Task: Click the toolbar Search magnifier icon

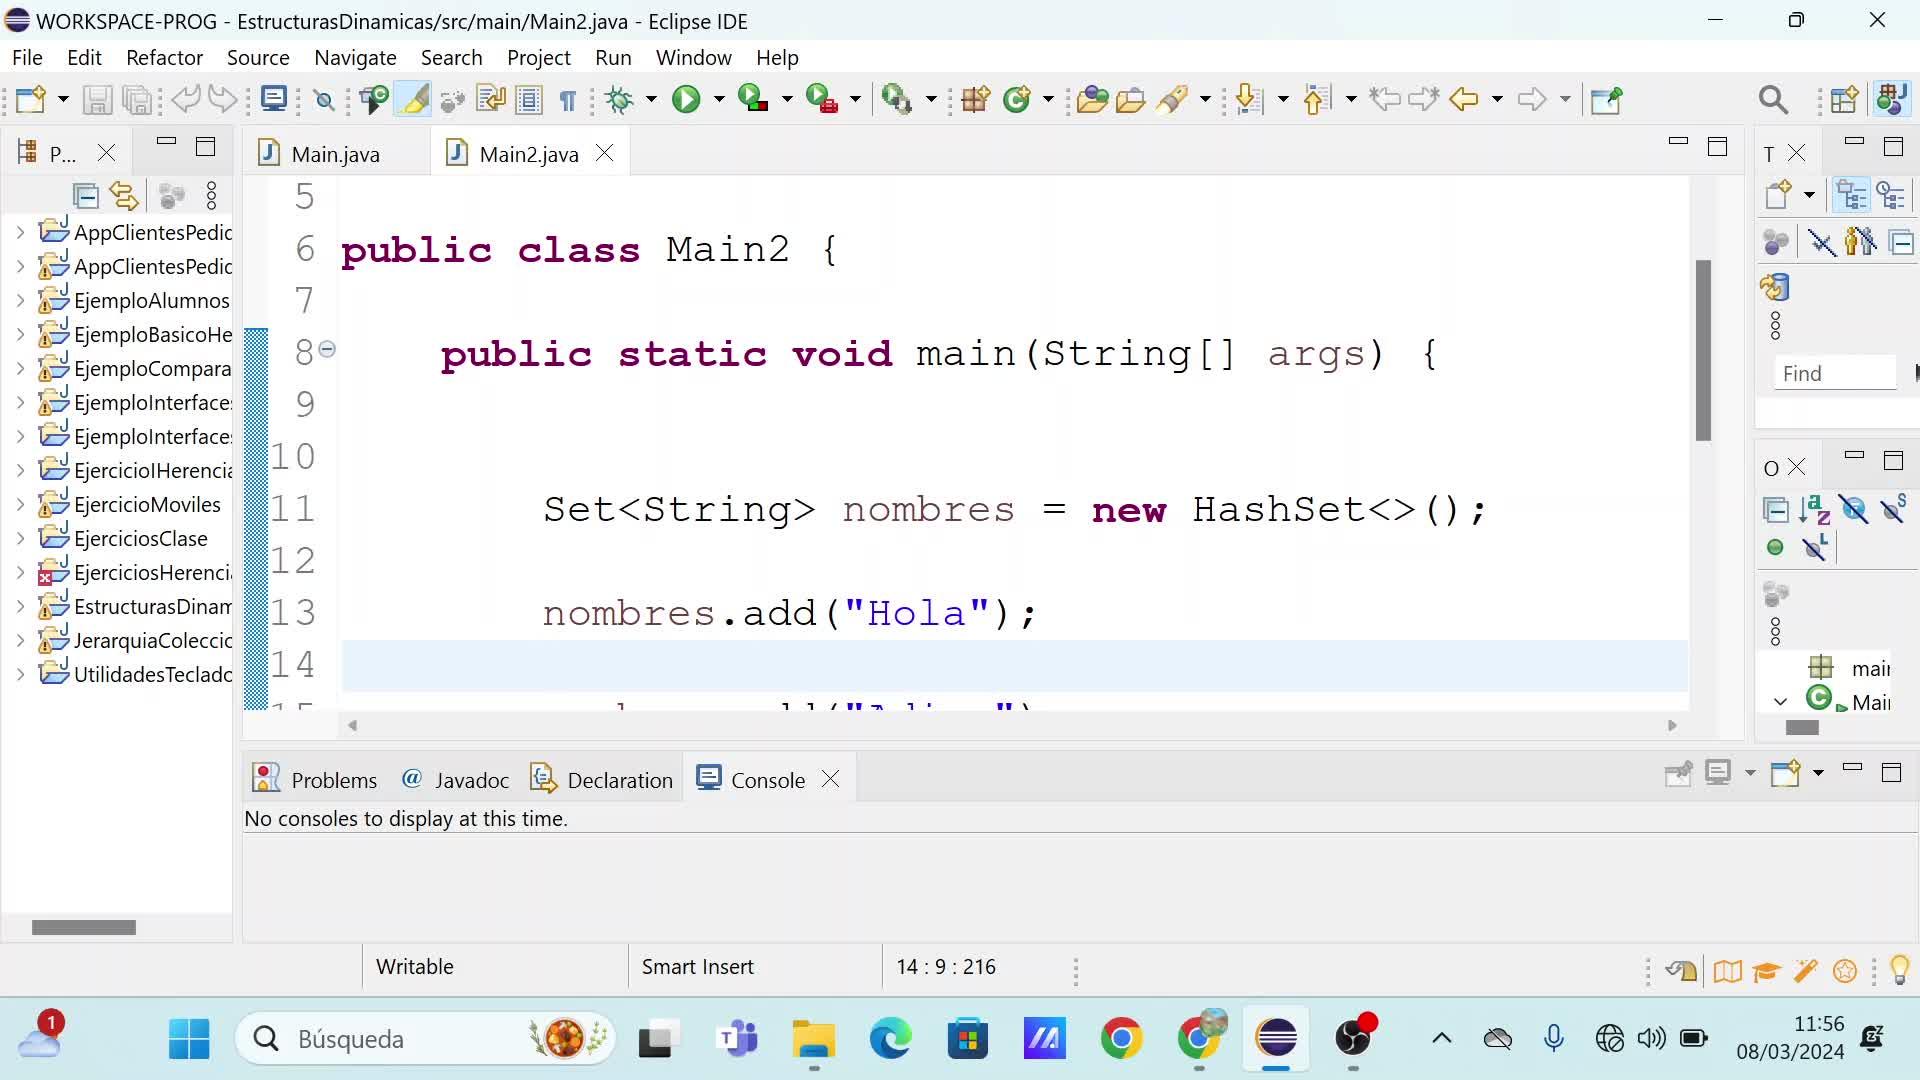Action: tap(1772, 99)
